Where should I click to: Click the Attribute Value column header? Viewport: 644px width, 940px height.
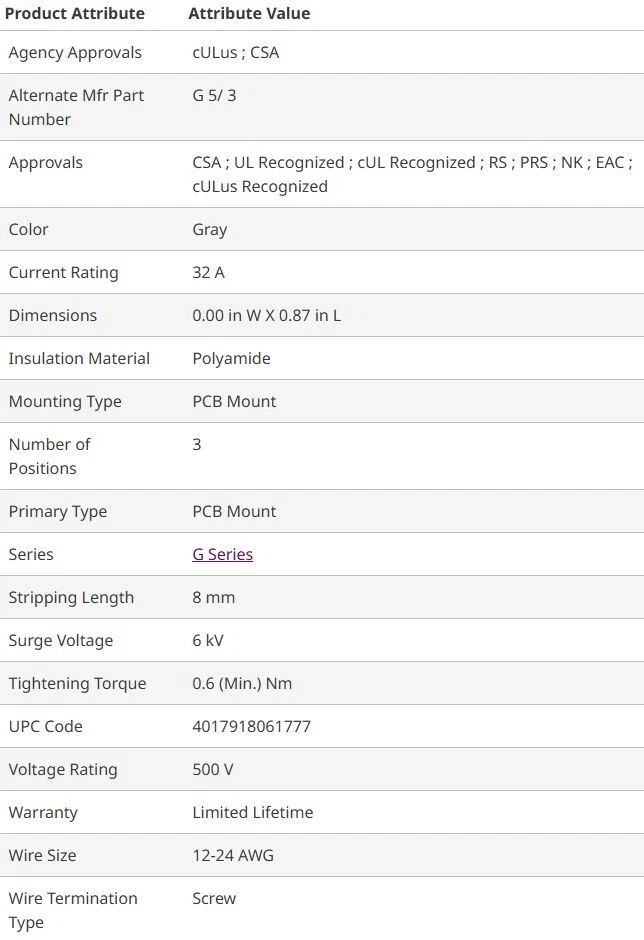(249, 14)
